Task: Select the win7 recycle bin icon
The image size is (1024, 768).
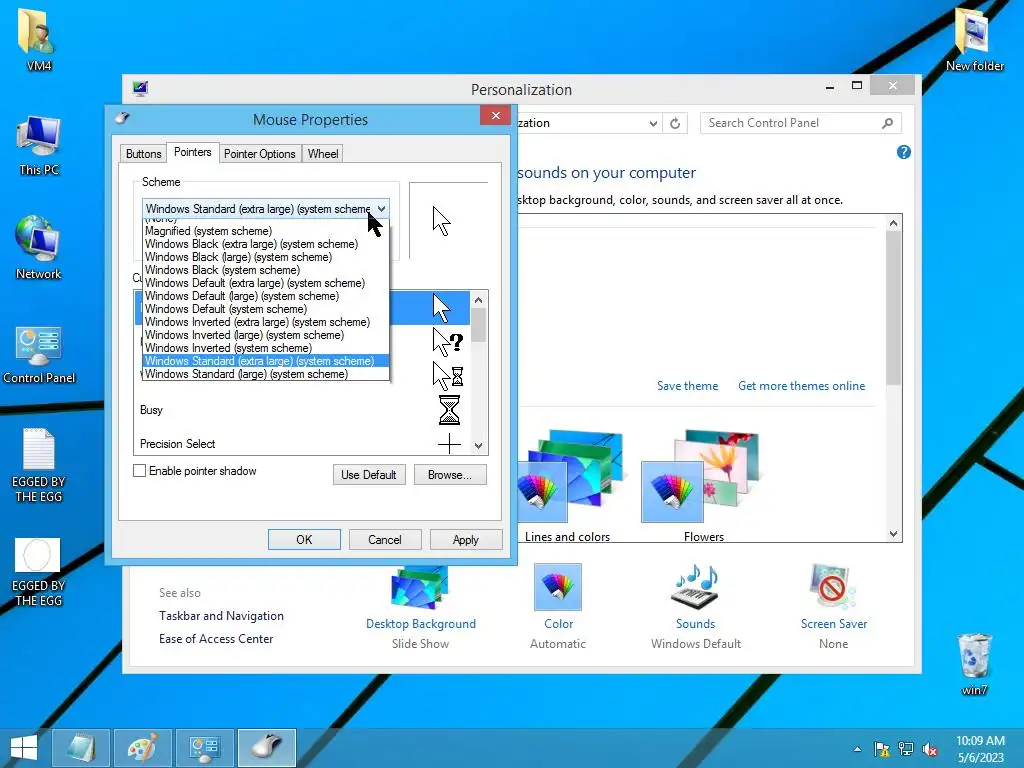Action: click(974, 663)
